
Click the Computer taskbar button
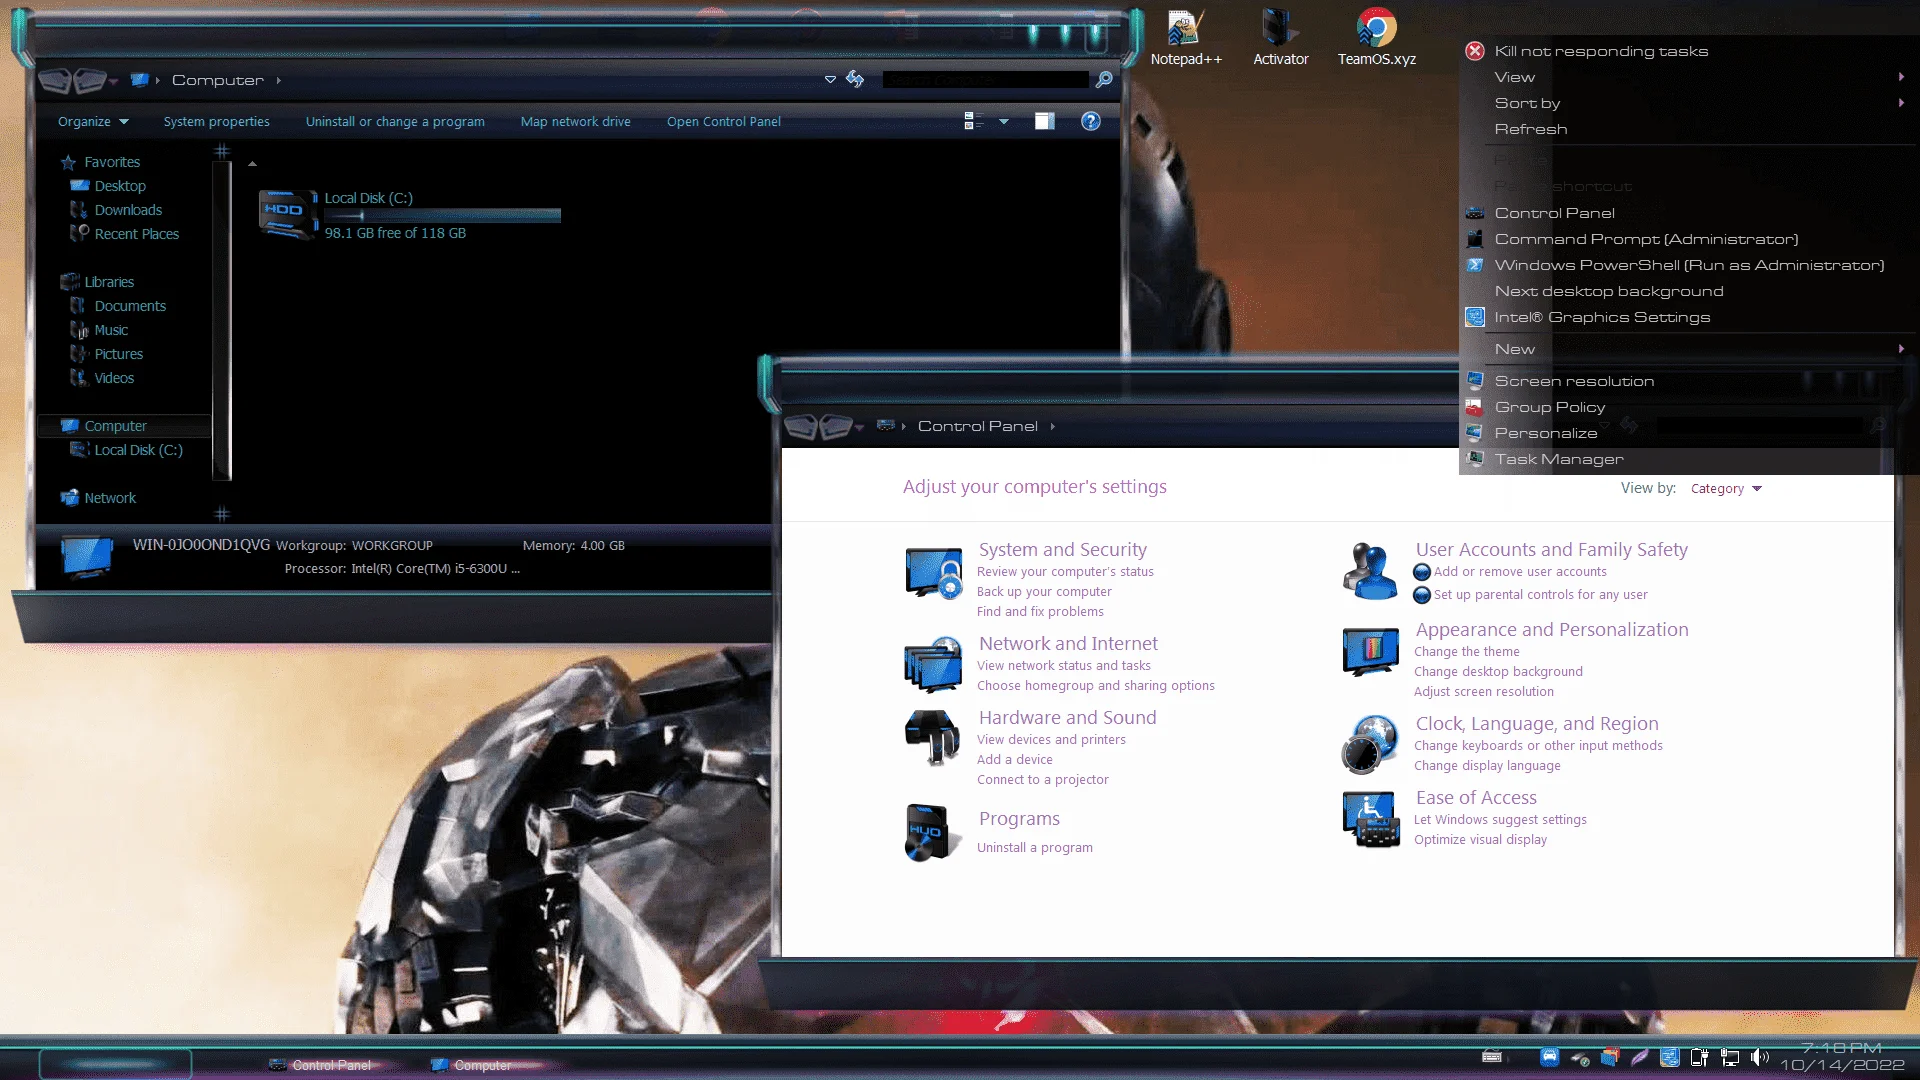471,1065
